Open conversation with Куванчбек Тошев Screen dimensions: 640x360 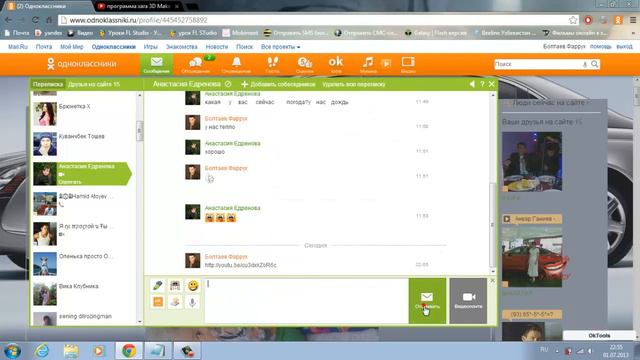tap(83, 144)
